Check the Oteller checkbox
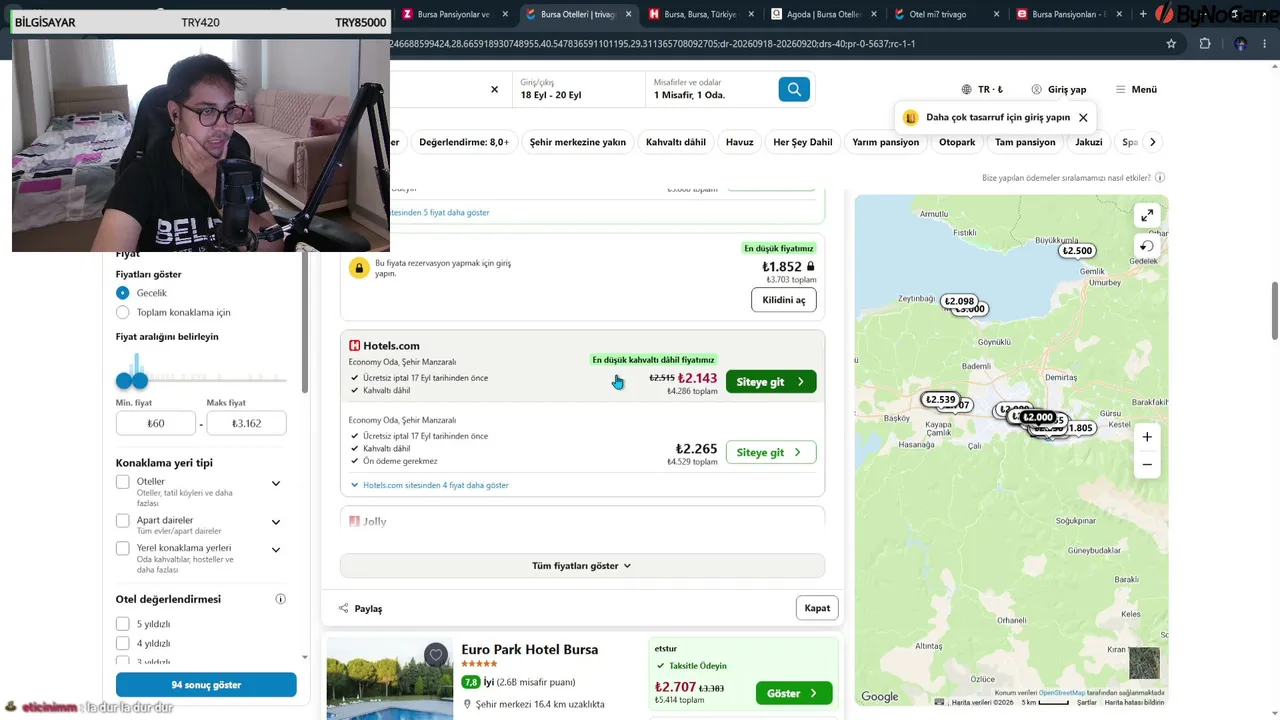The width and height of the screenshot is (1280, 720). point(123,482)
